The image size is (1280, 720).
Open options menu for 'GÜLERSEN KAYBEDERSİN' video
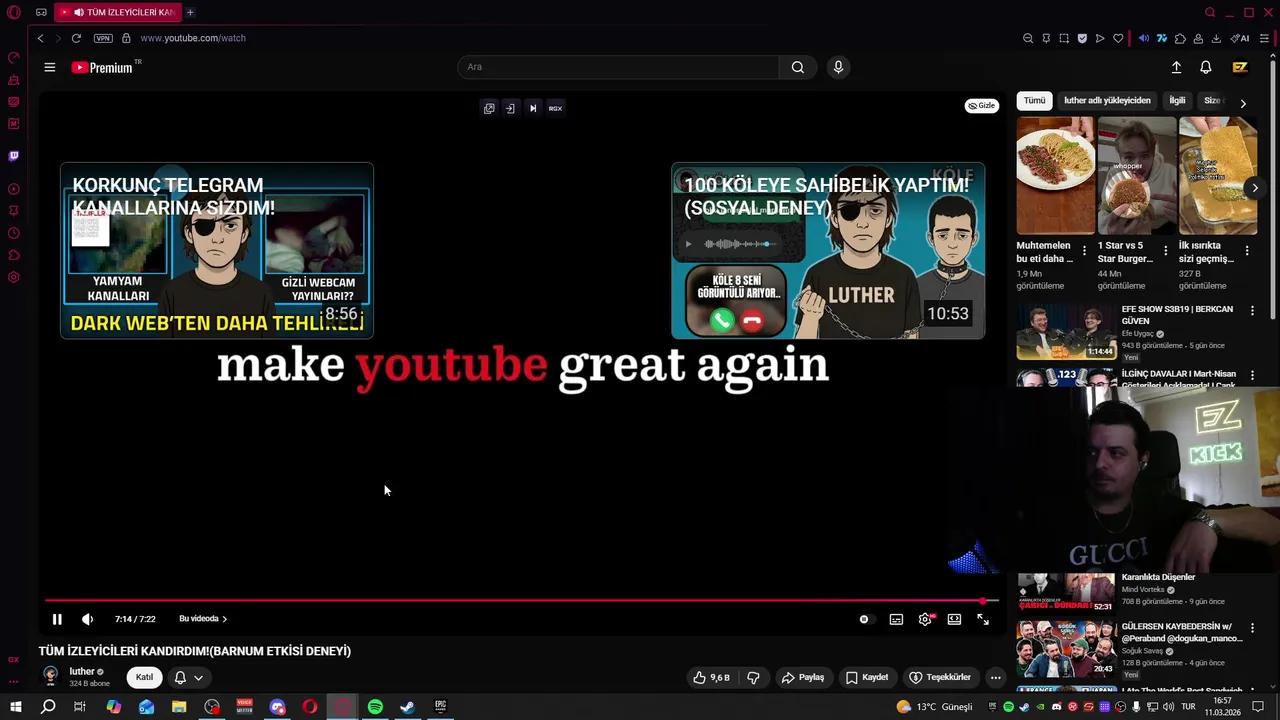pos(1252,628)
